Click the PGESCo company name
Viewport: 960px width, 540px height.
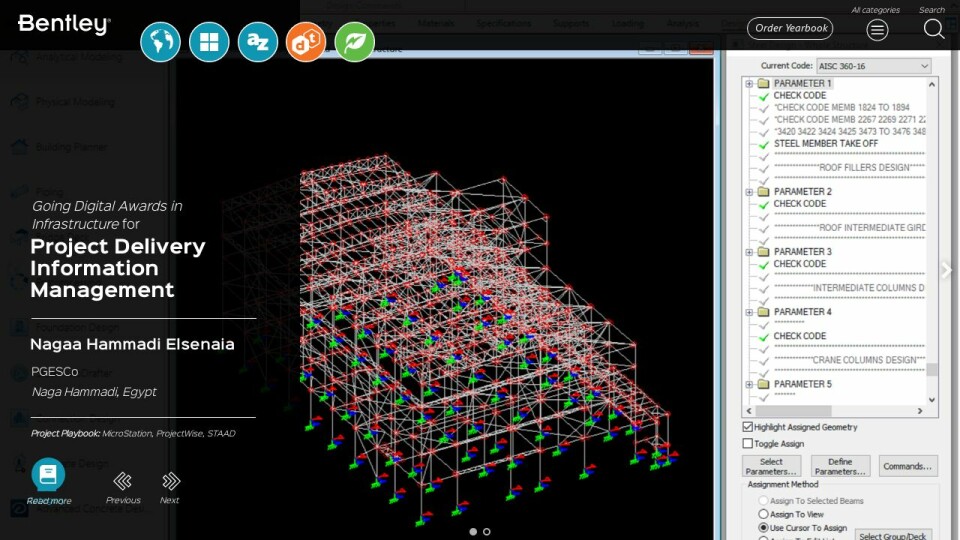(54, 372)
